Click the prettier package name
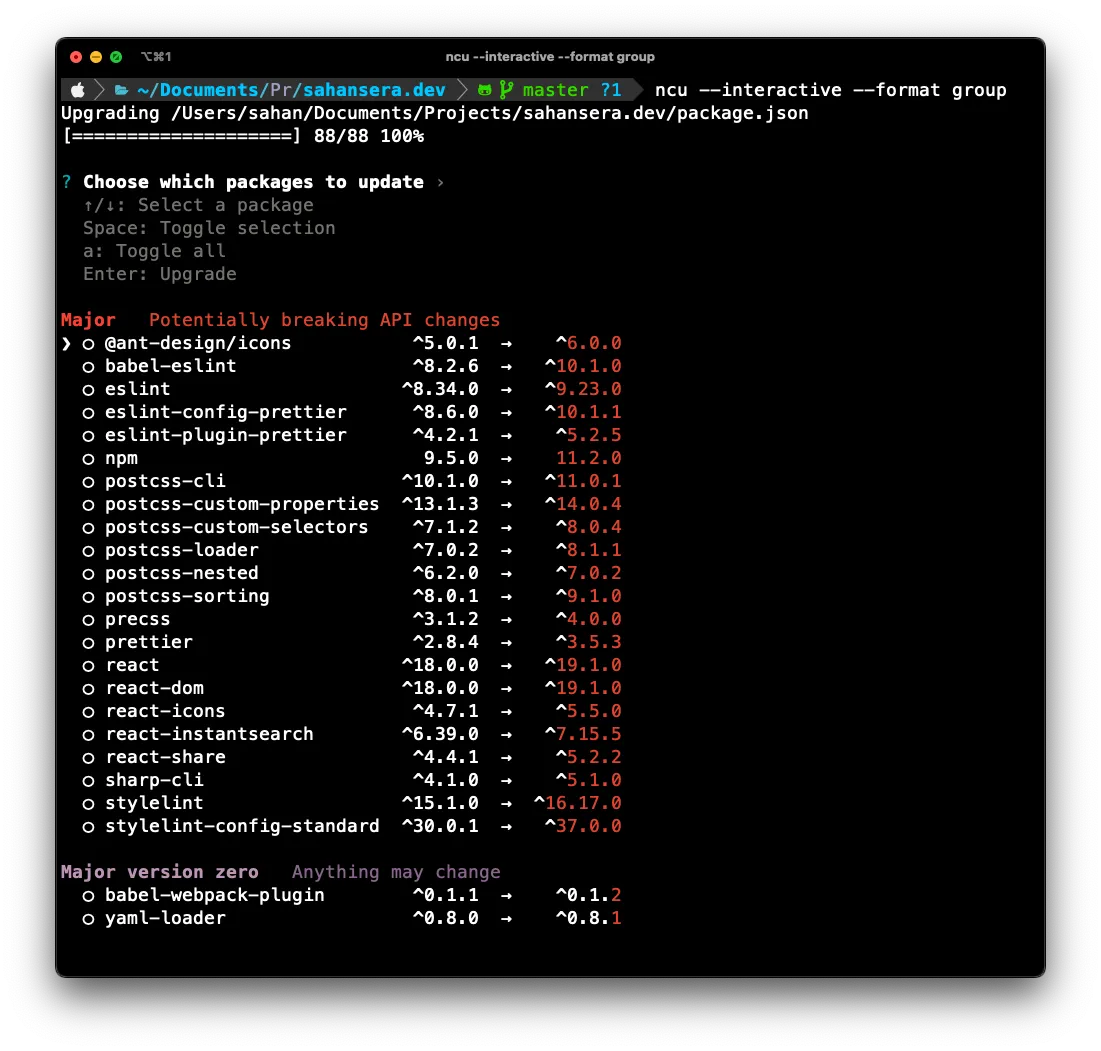1101x1051 pixels. (x=149, y=642)
